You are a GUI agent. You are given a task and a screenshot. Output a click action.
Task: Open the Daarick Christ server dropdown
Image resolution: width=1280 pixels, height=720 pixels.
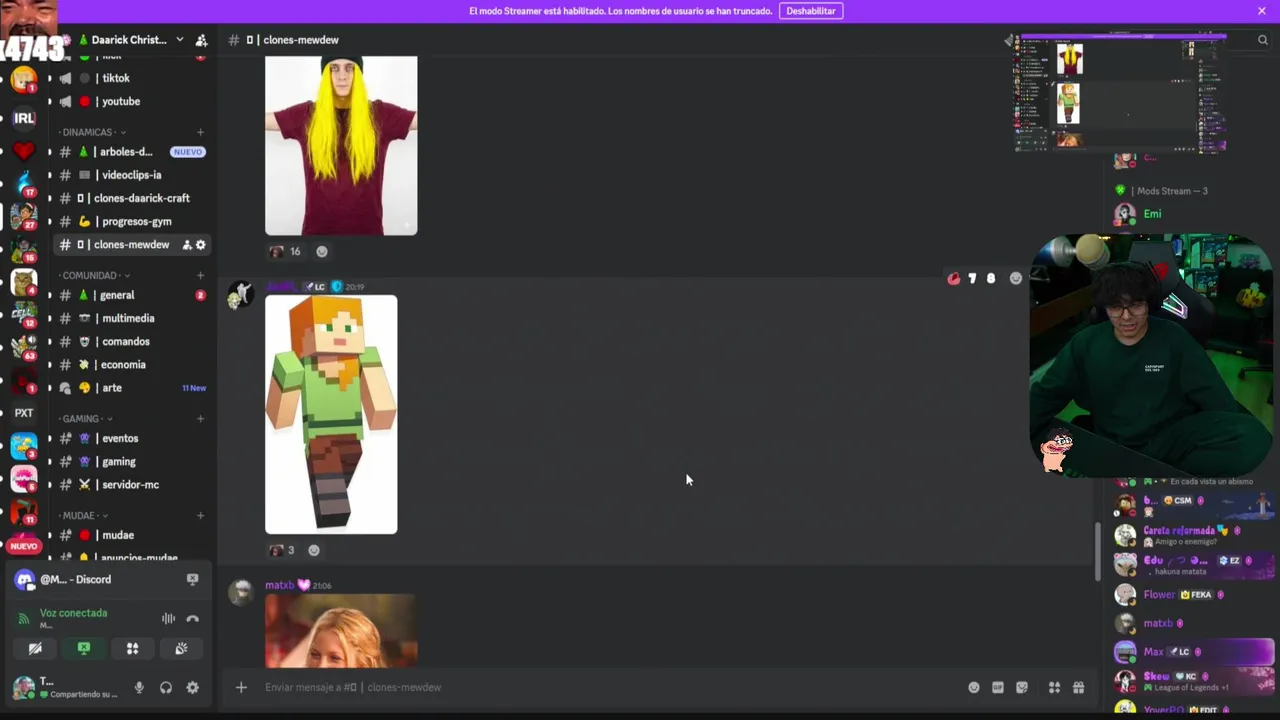pyautogui.click(x=179, y=40)
